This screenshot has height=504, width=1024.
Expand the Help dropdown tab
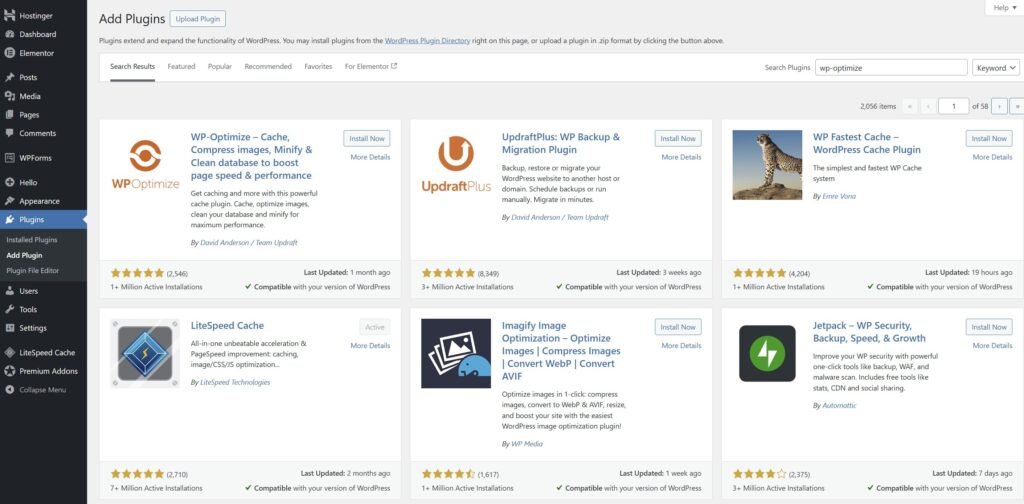click(x=1004, y=8)
